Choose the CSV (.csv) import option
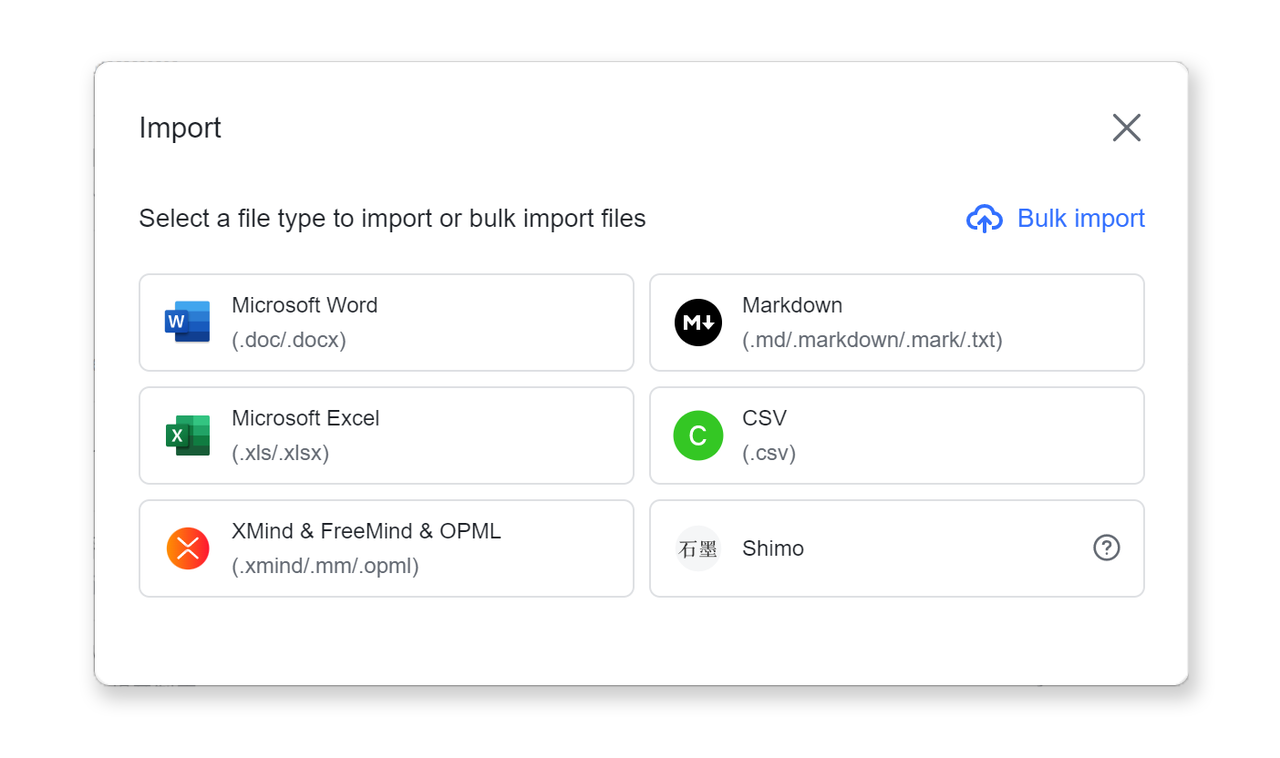The height and width of the screenshot is (758, 1280). 896,435
